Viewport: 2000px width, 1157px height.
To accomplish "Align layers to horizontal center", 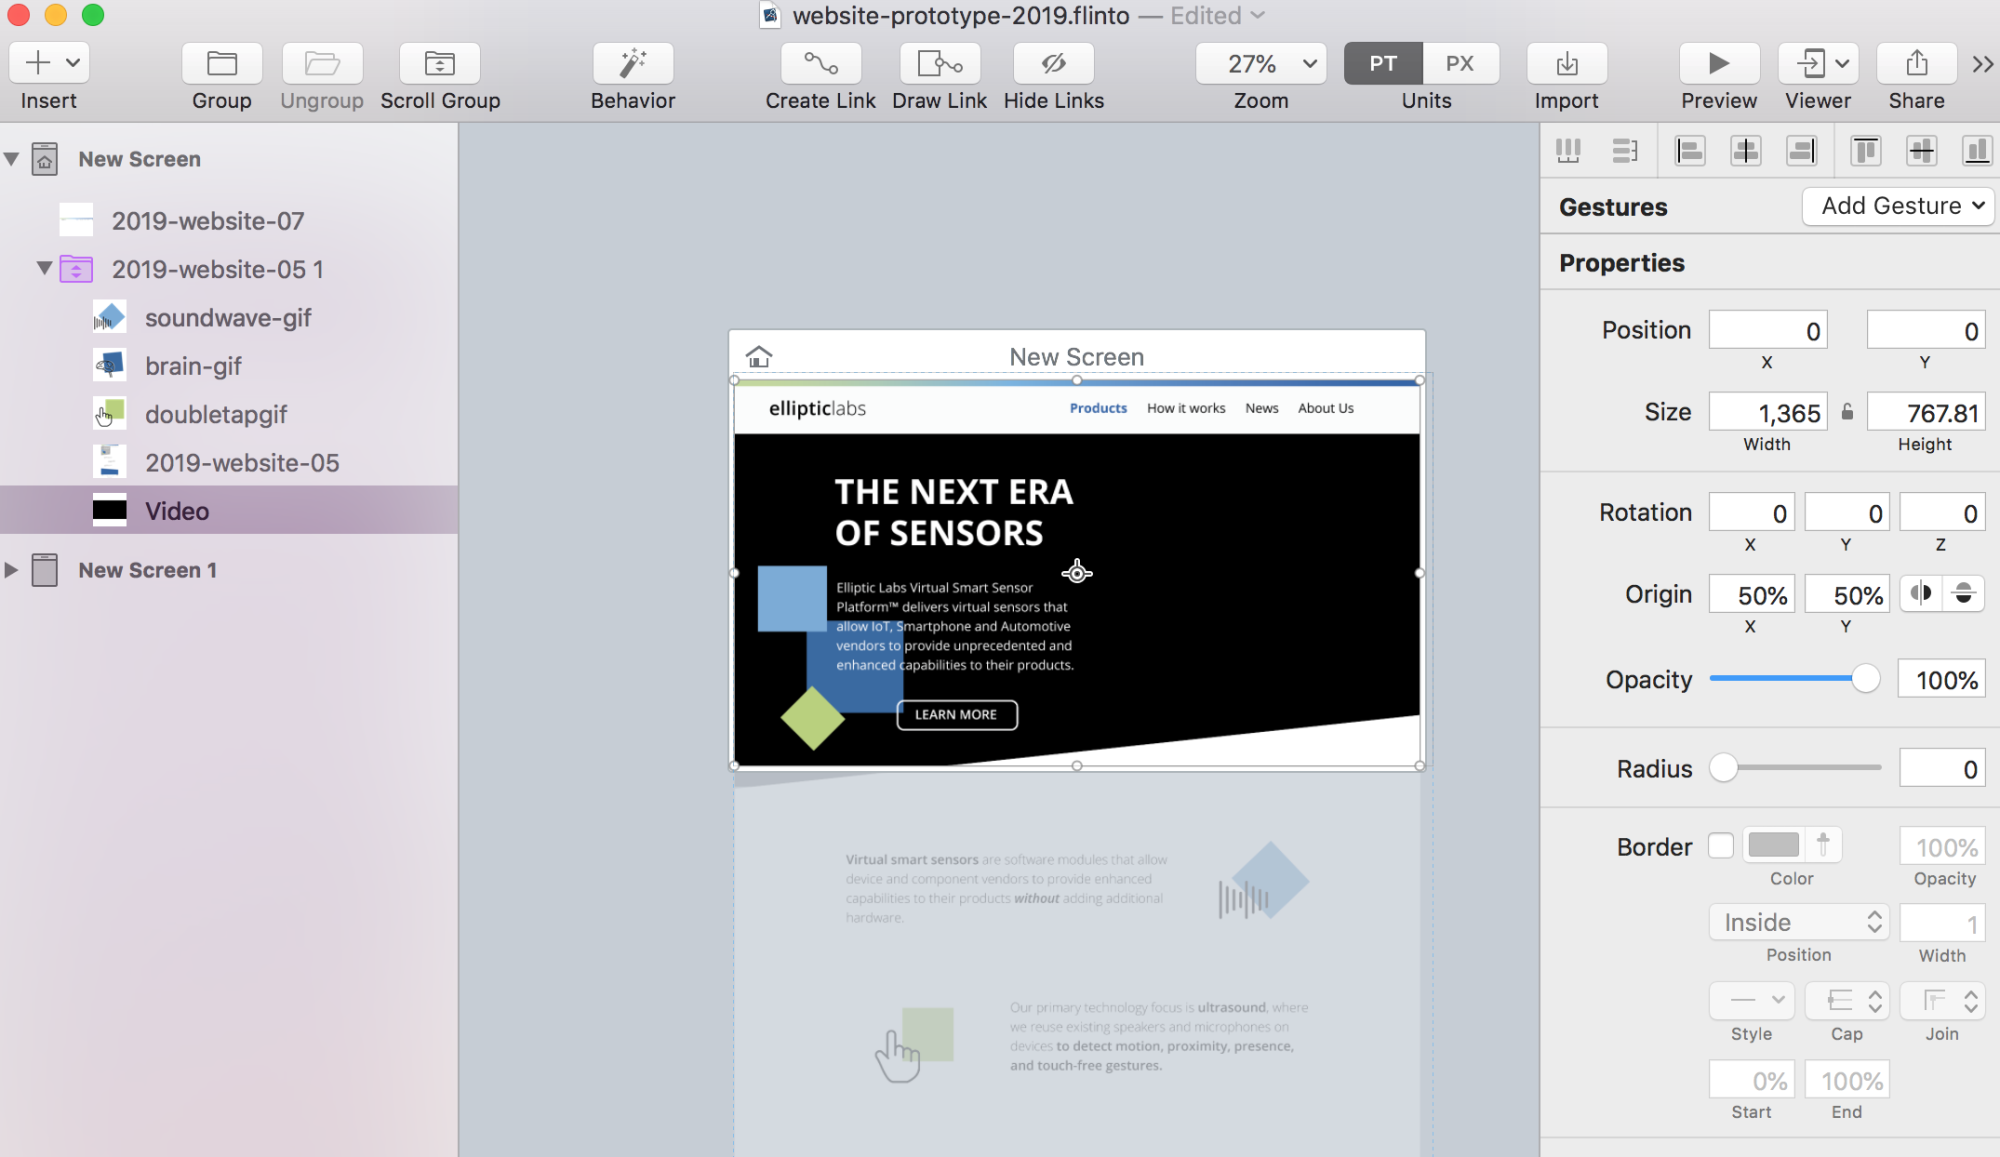I will 1746,151.
